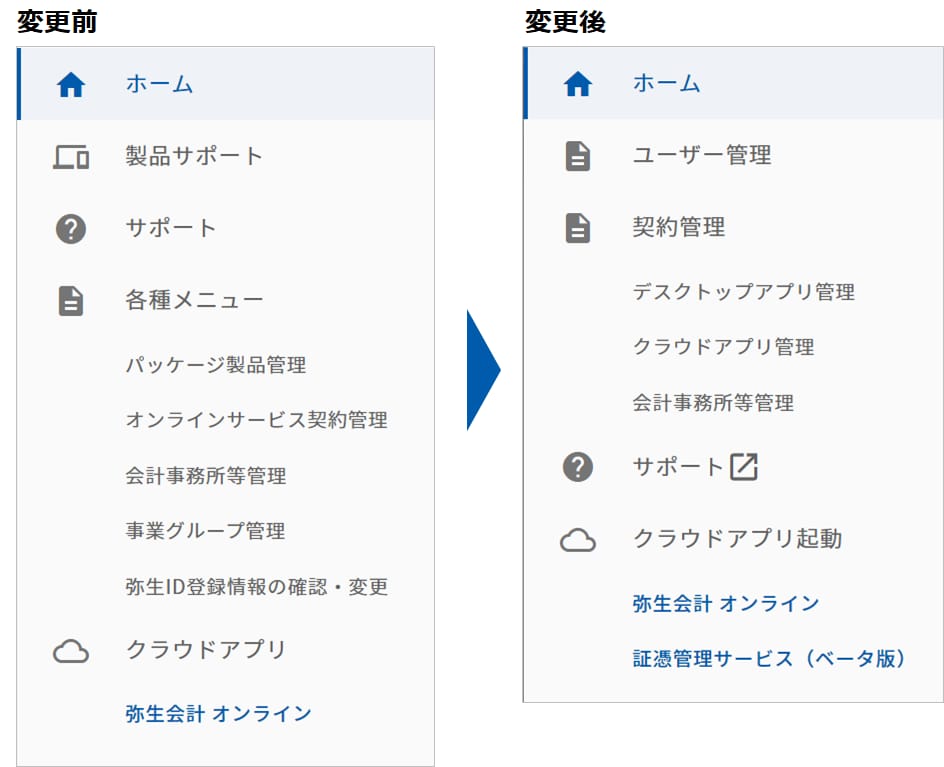Choose クラウドアプリ管理 in the 変更後 menu
Viewport: 944px width, 767px height.
723,347
